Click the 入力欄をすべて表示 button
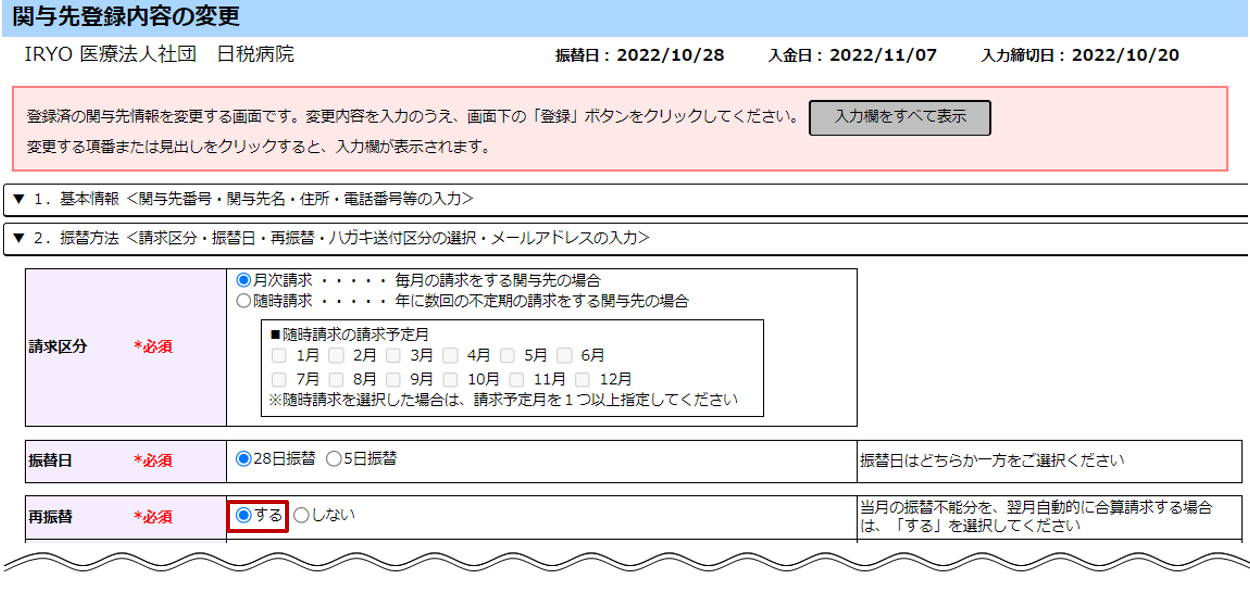Screen dimensions: 1250x601 click(899, 117)
